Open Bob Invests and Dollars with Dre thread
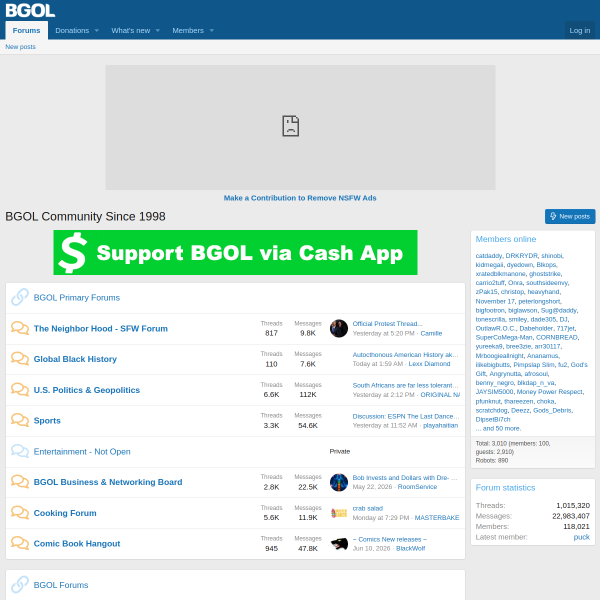This screenshot has height=600, width=600. pos(405,478)
